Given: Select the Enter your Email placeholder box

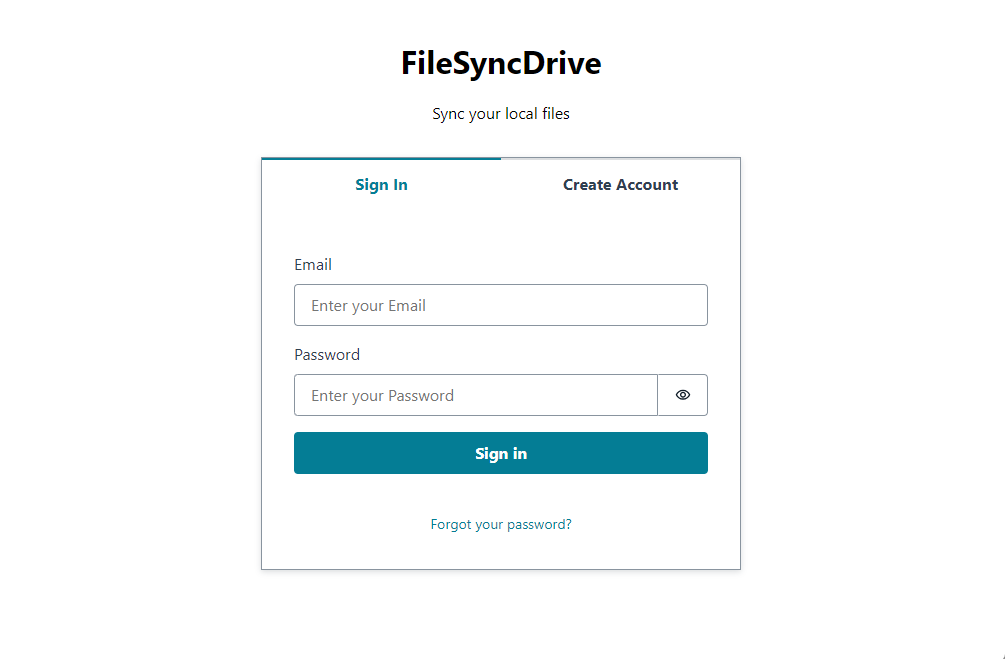Looking at the screenshot, I should tap(500, 305).
